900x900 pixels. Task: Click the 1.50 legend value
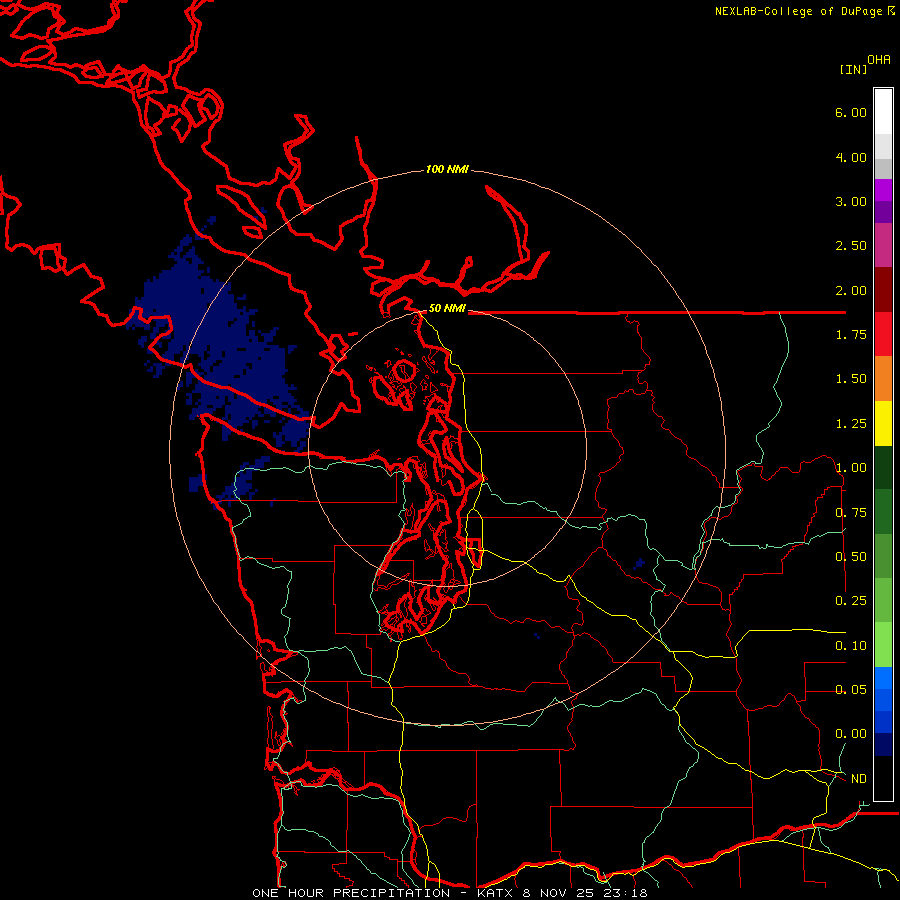pos(851,379)
